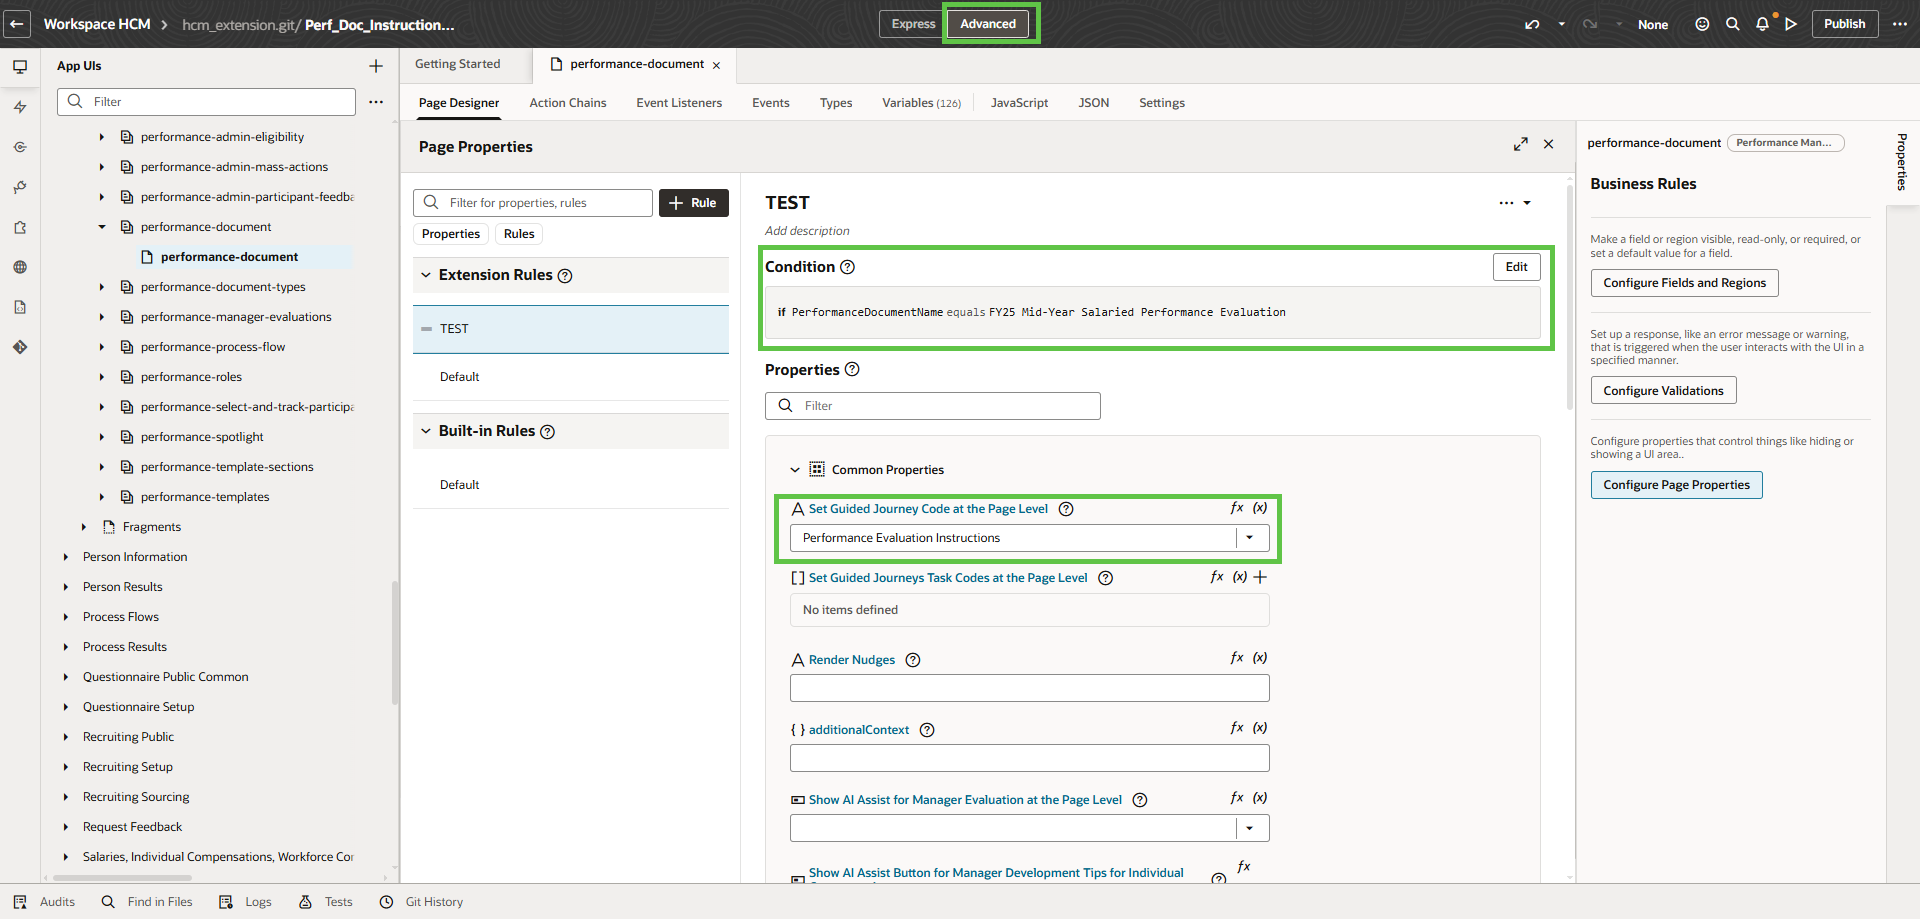Viewport: 1920px width, 919px height.
Task: Open Show AI Assist Manager Evaluation dropdown
Action: [x=1250, y=828]
